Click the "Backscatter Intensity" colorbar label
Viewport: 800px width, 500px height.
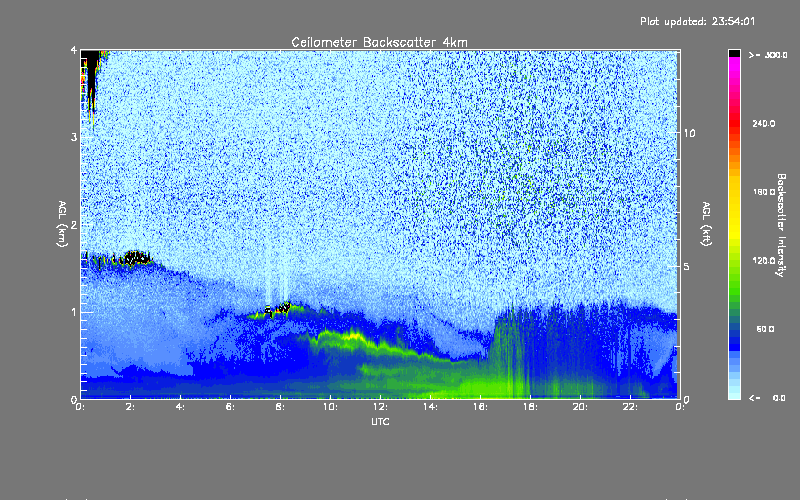(781, 225)
